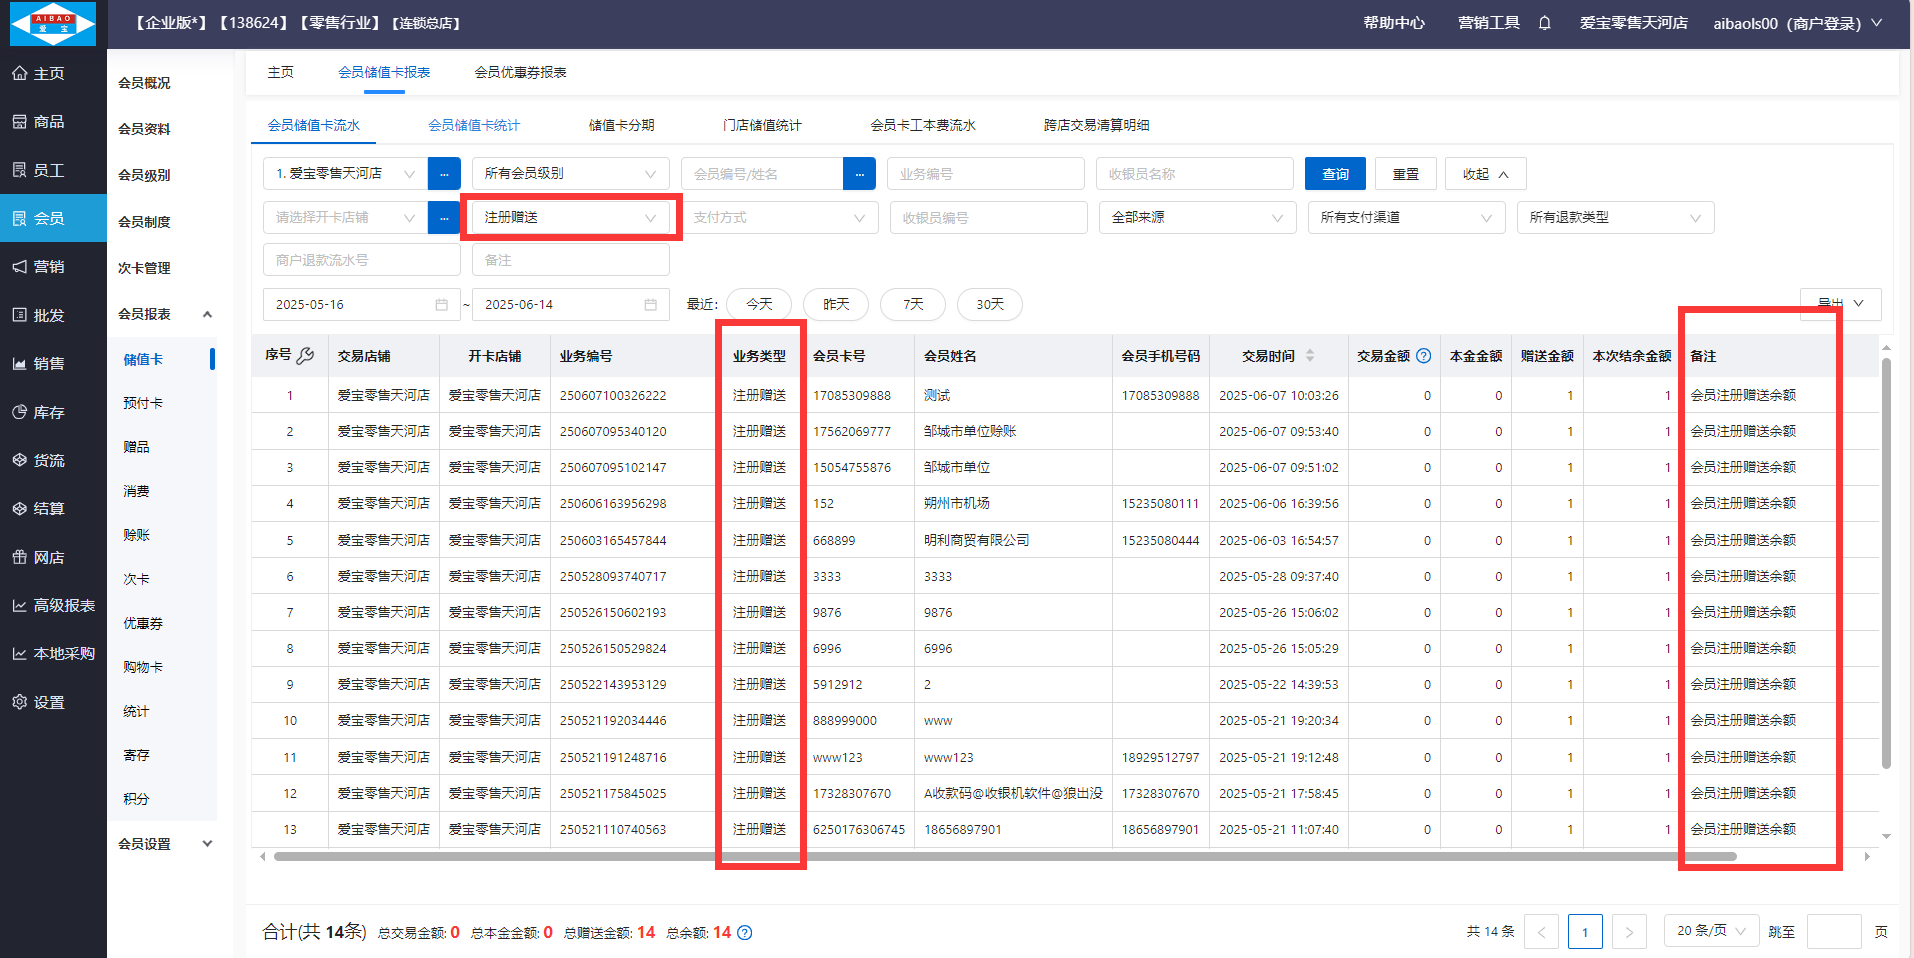Click the ellipsis button beside 会员编号/姓名 field
Viewport: 1914px width, 958px height.
click(x=859, y=174)
